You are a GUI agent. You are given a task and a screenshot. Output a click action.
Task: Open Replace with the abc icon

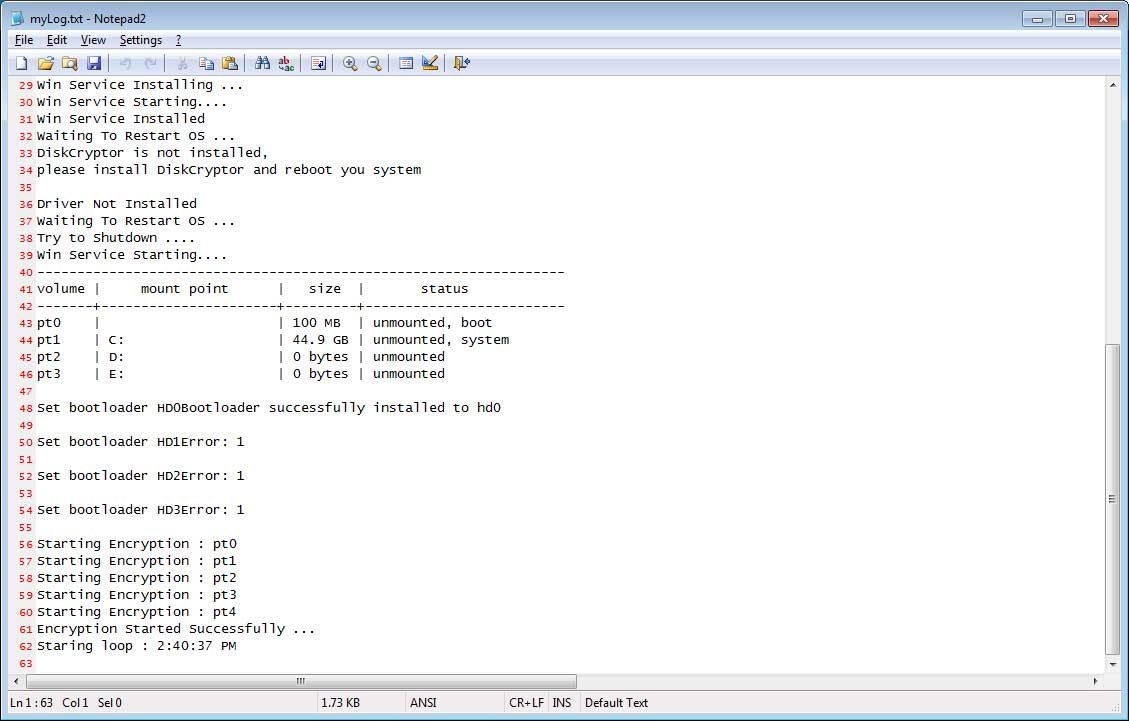coord(286,63)
